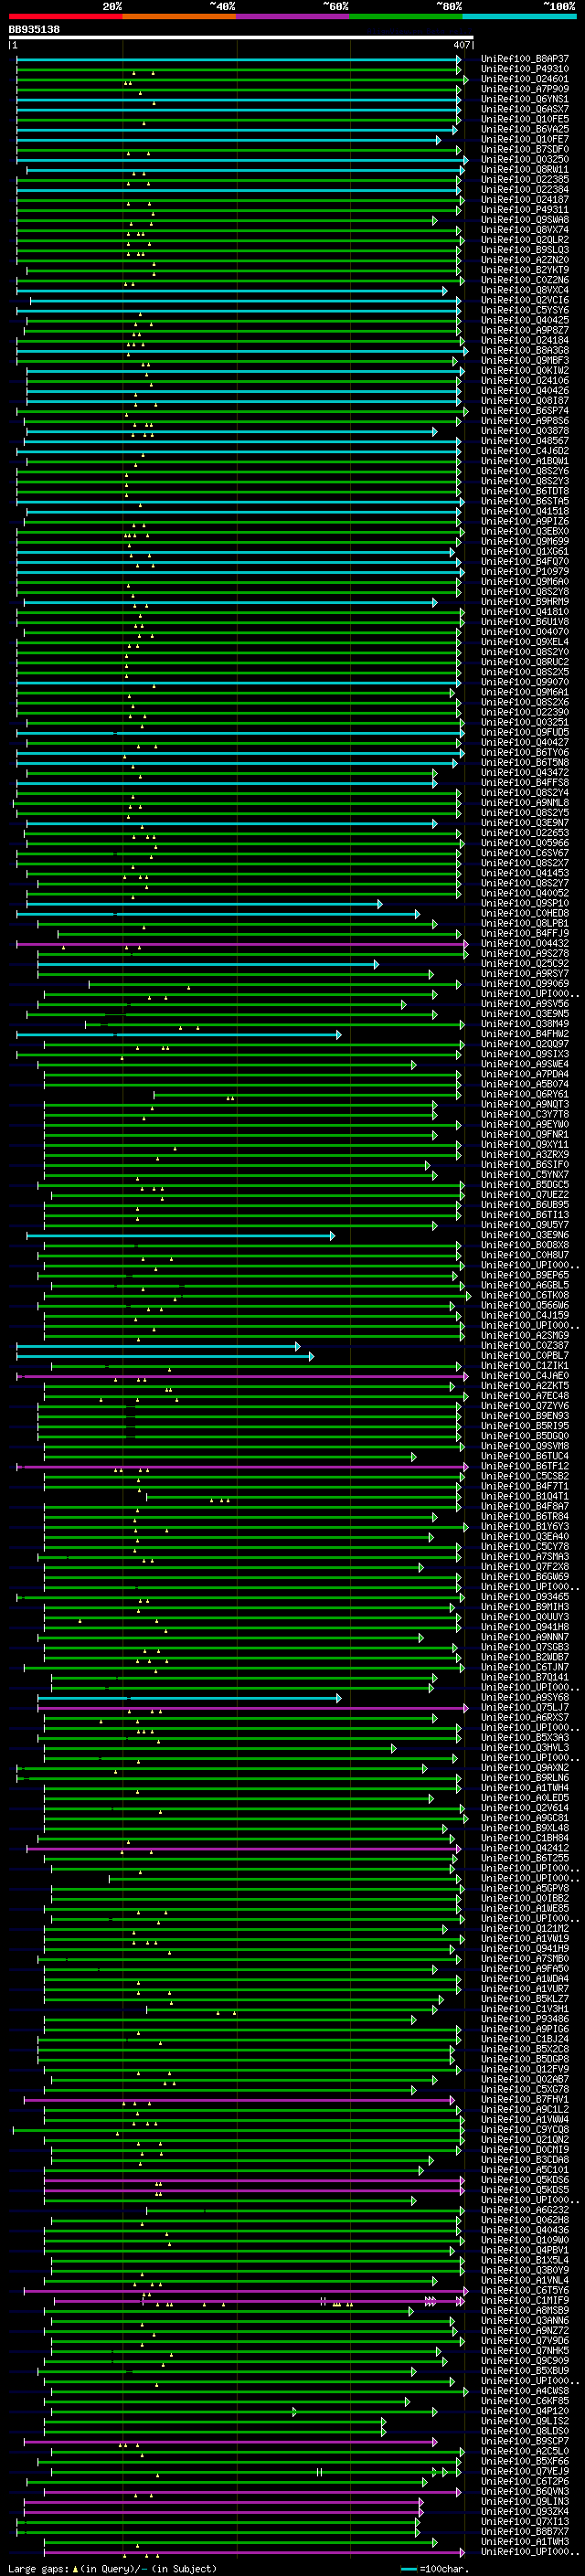Select label UniRef100_Q38M49
Viewport: 585px width, 2576px height.
pyautogui.click(x=525, y=1023)
